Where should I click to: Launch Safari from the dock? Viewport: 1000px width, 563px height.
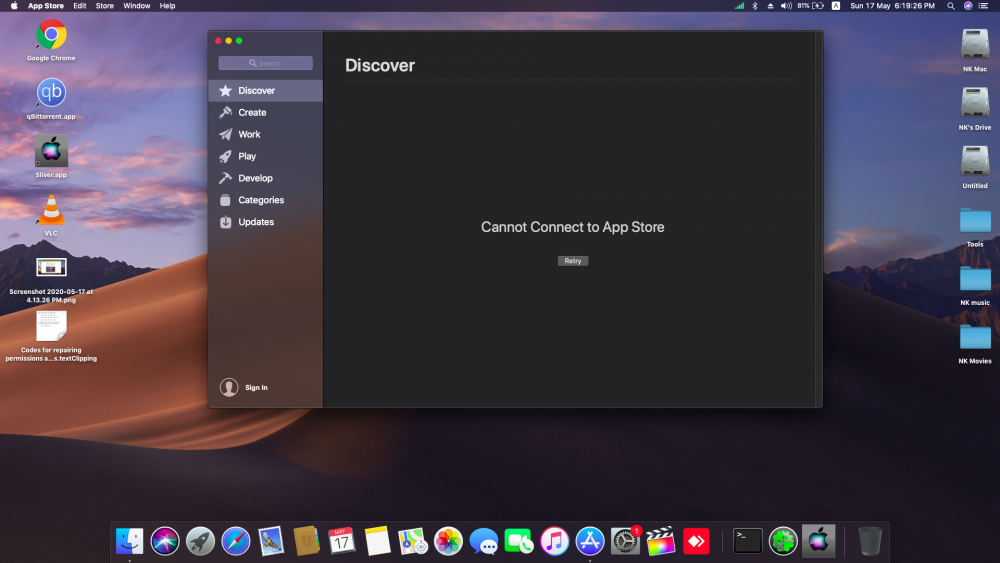click(x=236, y=541)
